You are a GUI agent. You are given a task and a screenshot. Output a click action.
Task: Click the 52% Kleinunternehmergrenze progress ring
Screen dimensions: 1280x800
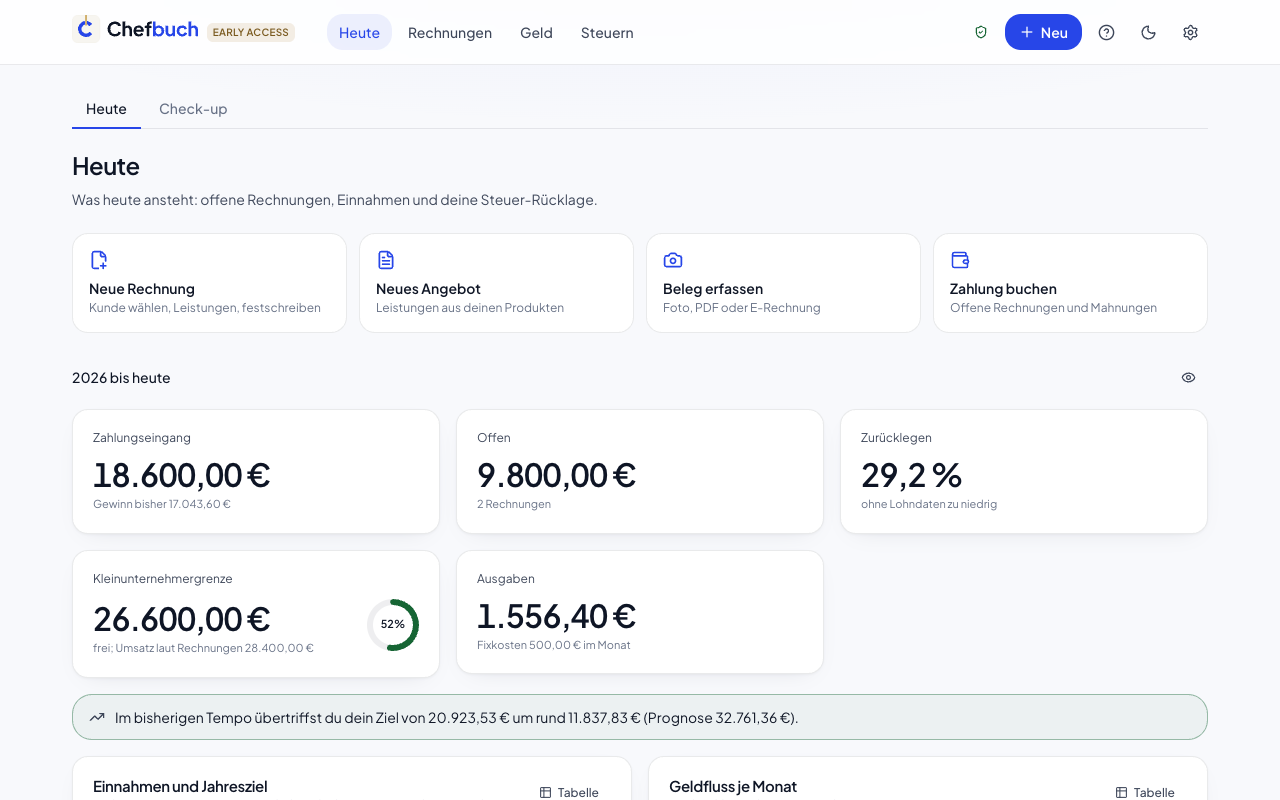[x=393, y=624]
